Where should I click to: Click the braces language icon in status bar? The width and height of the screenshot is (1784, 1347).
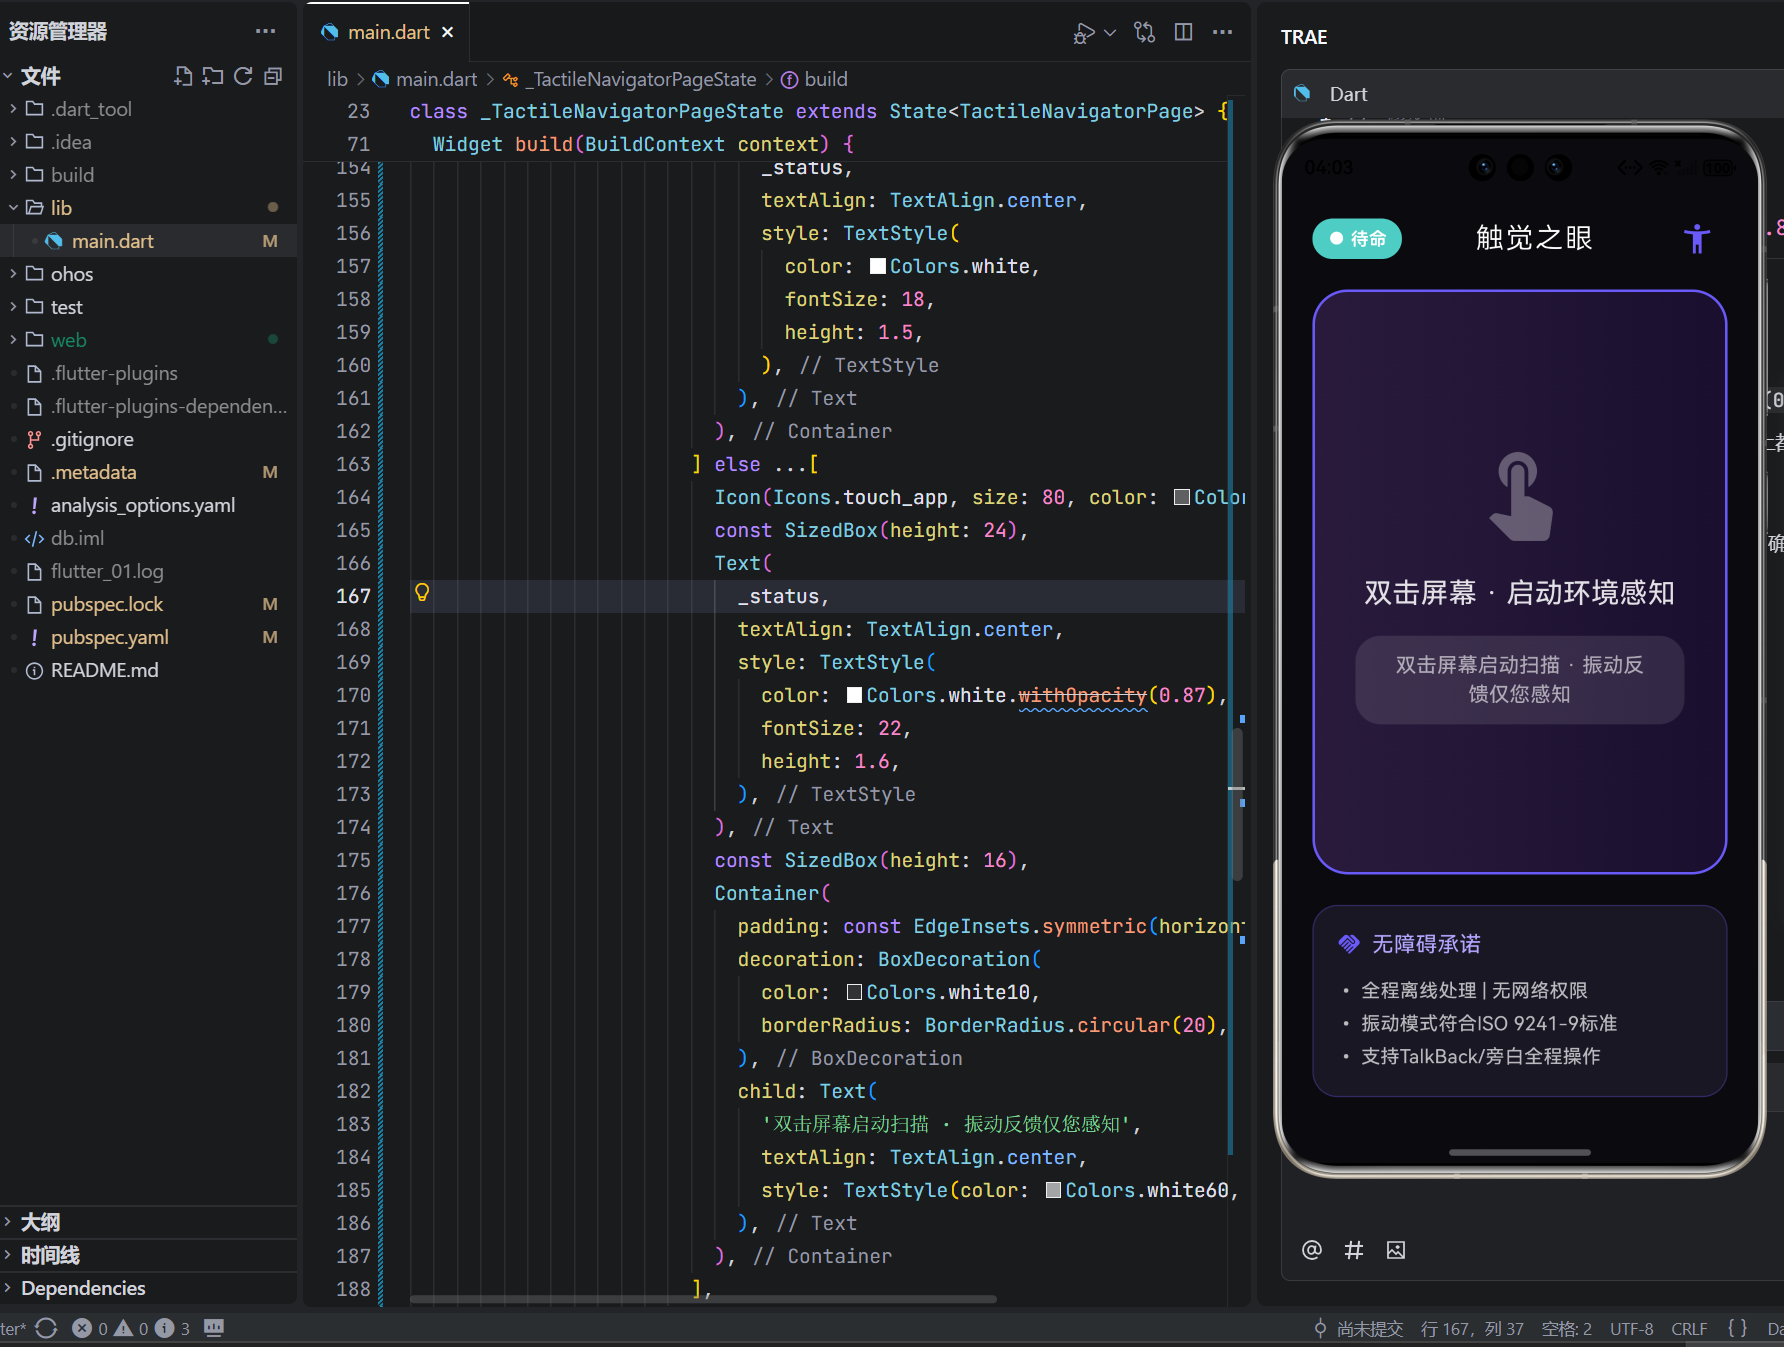pos(1737,1329)
